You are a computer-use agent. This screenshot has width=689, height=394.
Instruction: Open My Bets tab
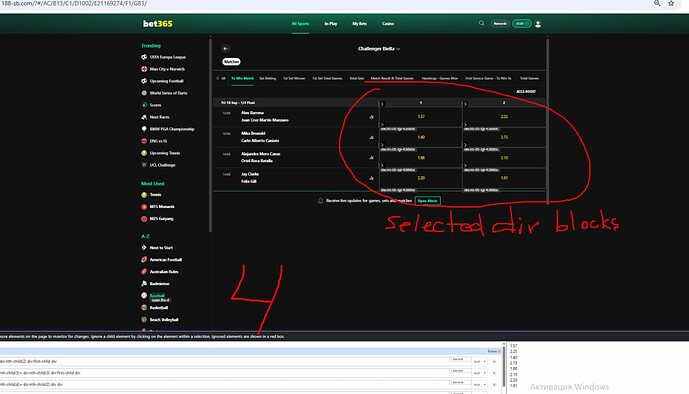pyautogui.click(x=359, y=24)
